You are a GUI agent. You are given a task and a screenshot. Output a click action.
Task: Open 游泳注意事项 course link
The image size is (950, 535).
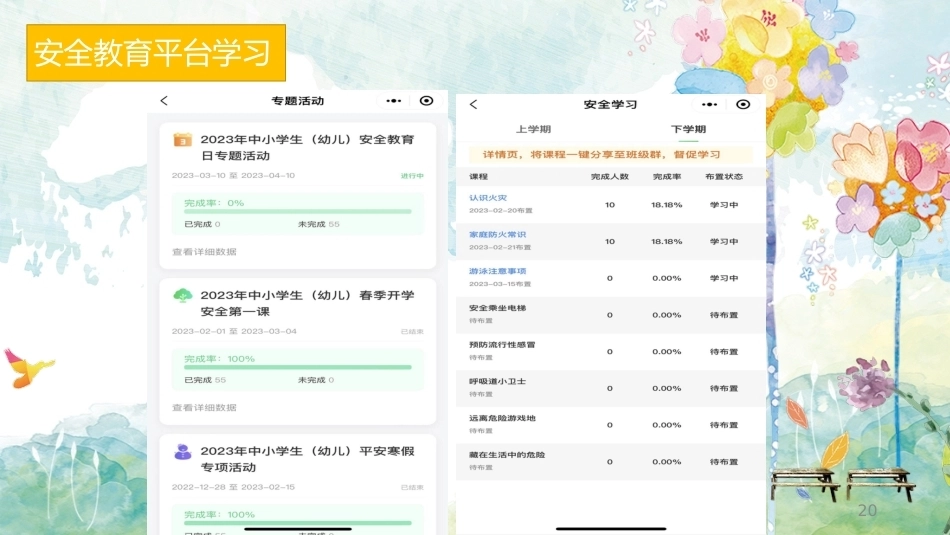[x=497, y=271]
